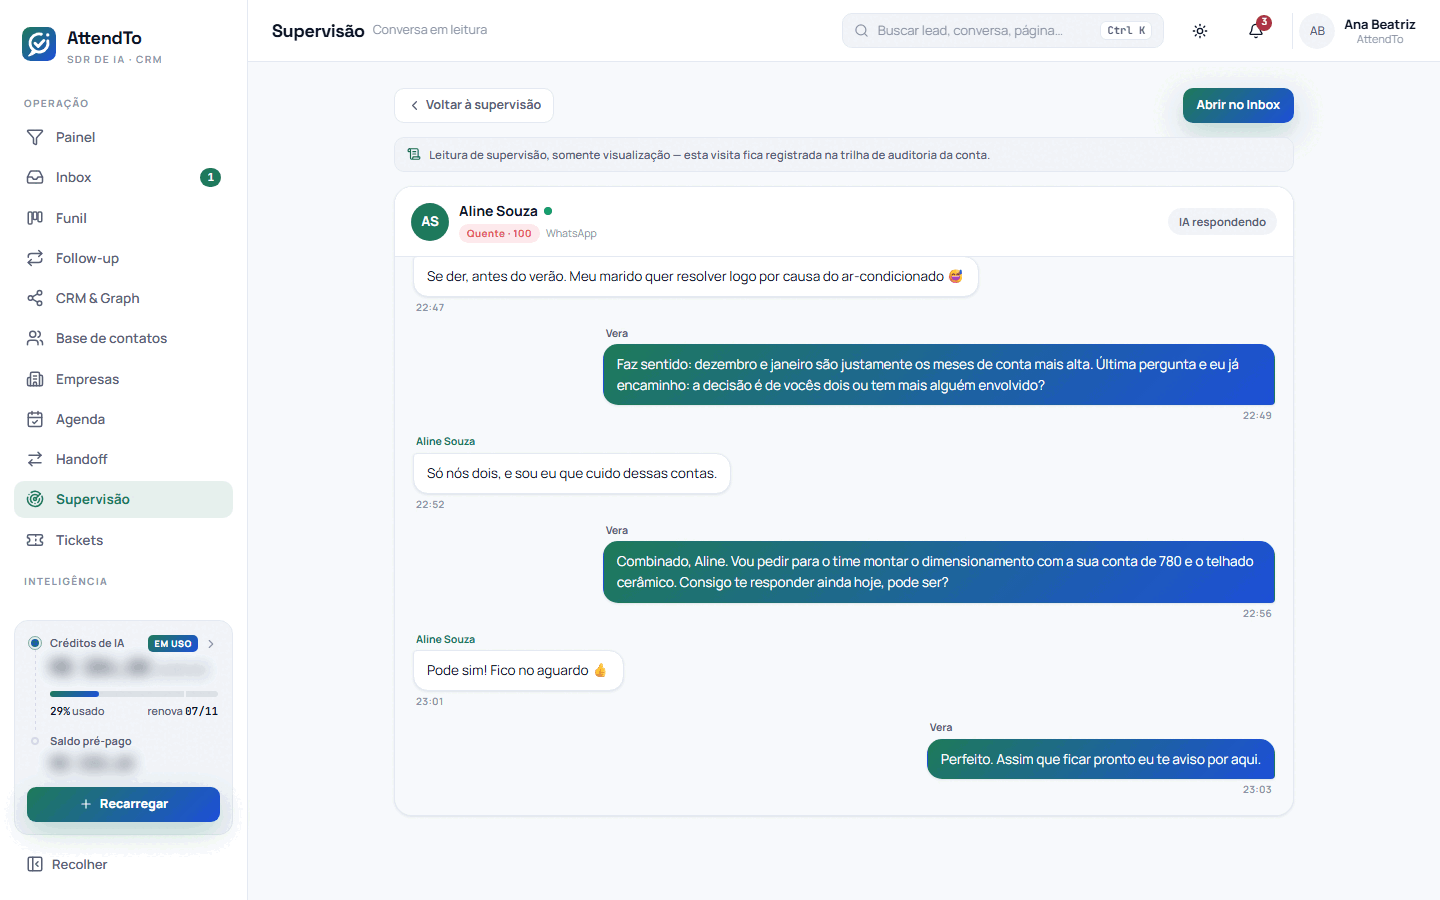Click the AS contact avatar
Viewport: 1440px width, 900px height.
pyautogui.click(x=430, y=221)
